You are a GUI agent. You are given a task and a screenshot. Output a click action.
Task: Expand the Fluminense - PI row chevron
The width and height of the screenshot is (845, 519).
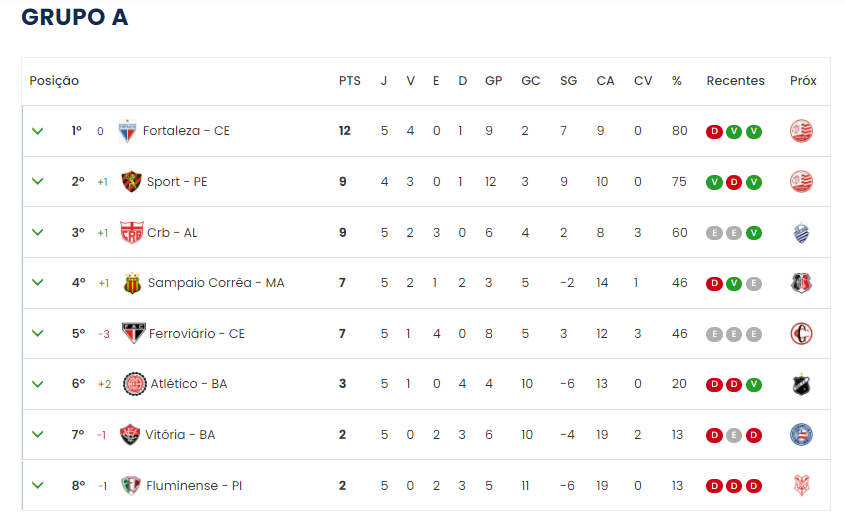[x=38, y=485]
